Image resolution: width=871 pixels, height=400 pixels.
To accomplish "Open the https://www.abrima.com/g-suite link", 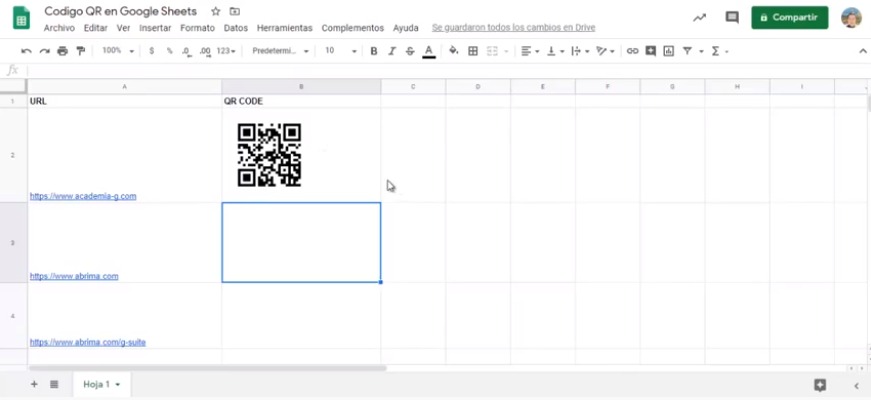I will [88, 342].
